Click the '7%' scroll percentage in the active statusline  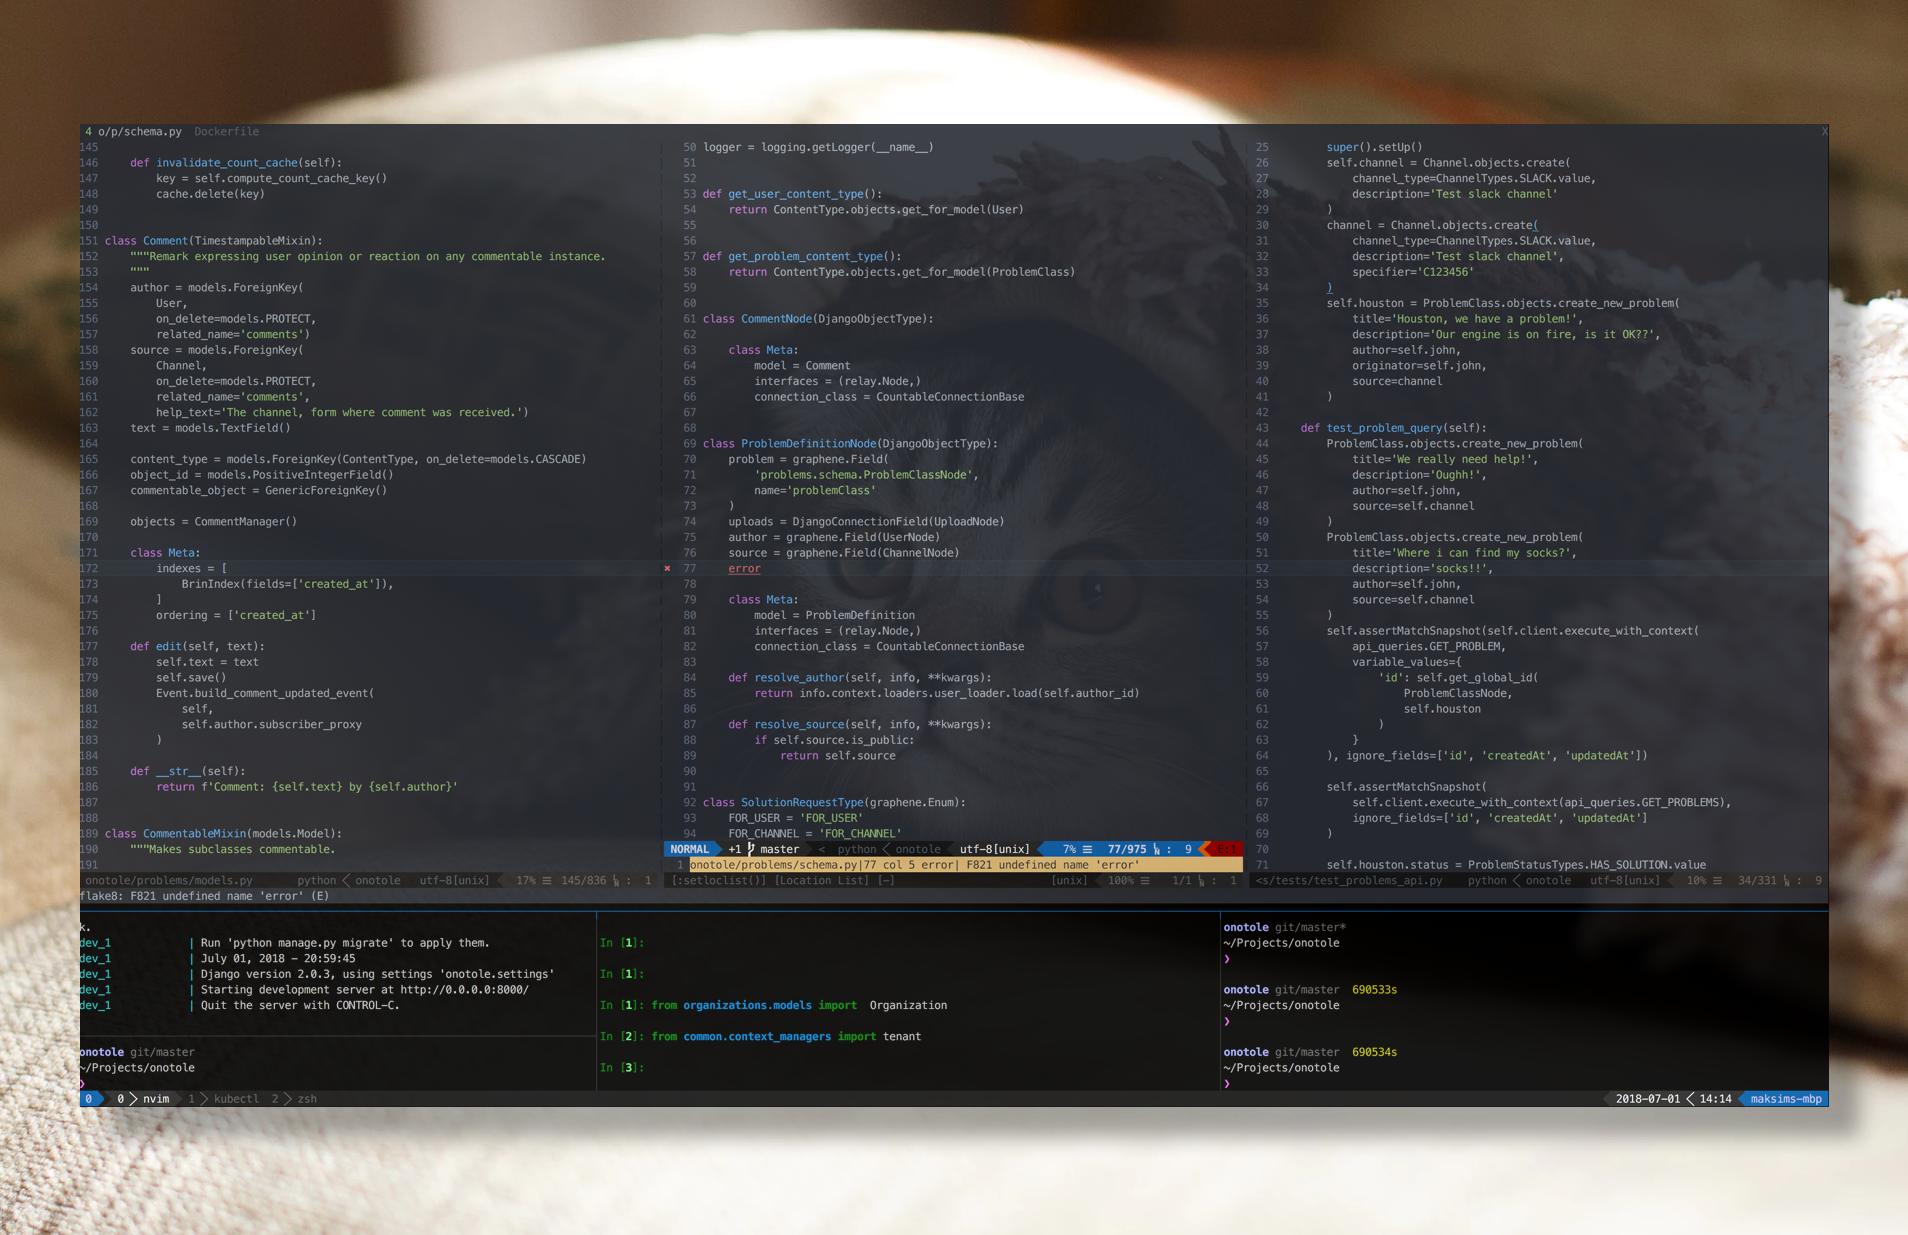1069,849
